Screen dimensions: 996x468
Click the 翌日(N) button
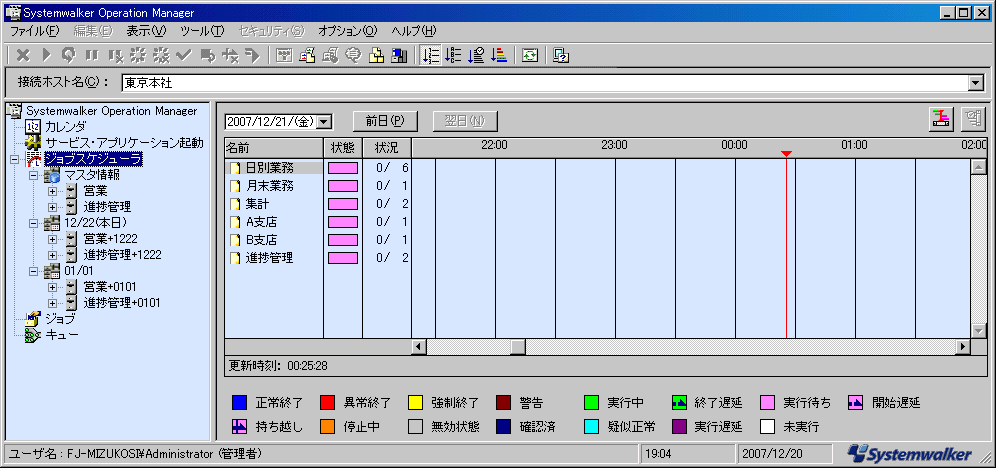pyautogui.click(x=465, y=121)
